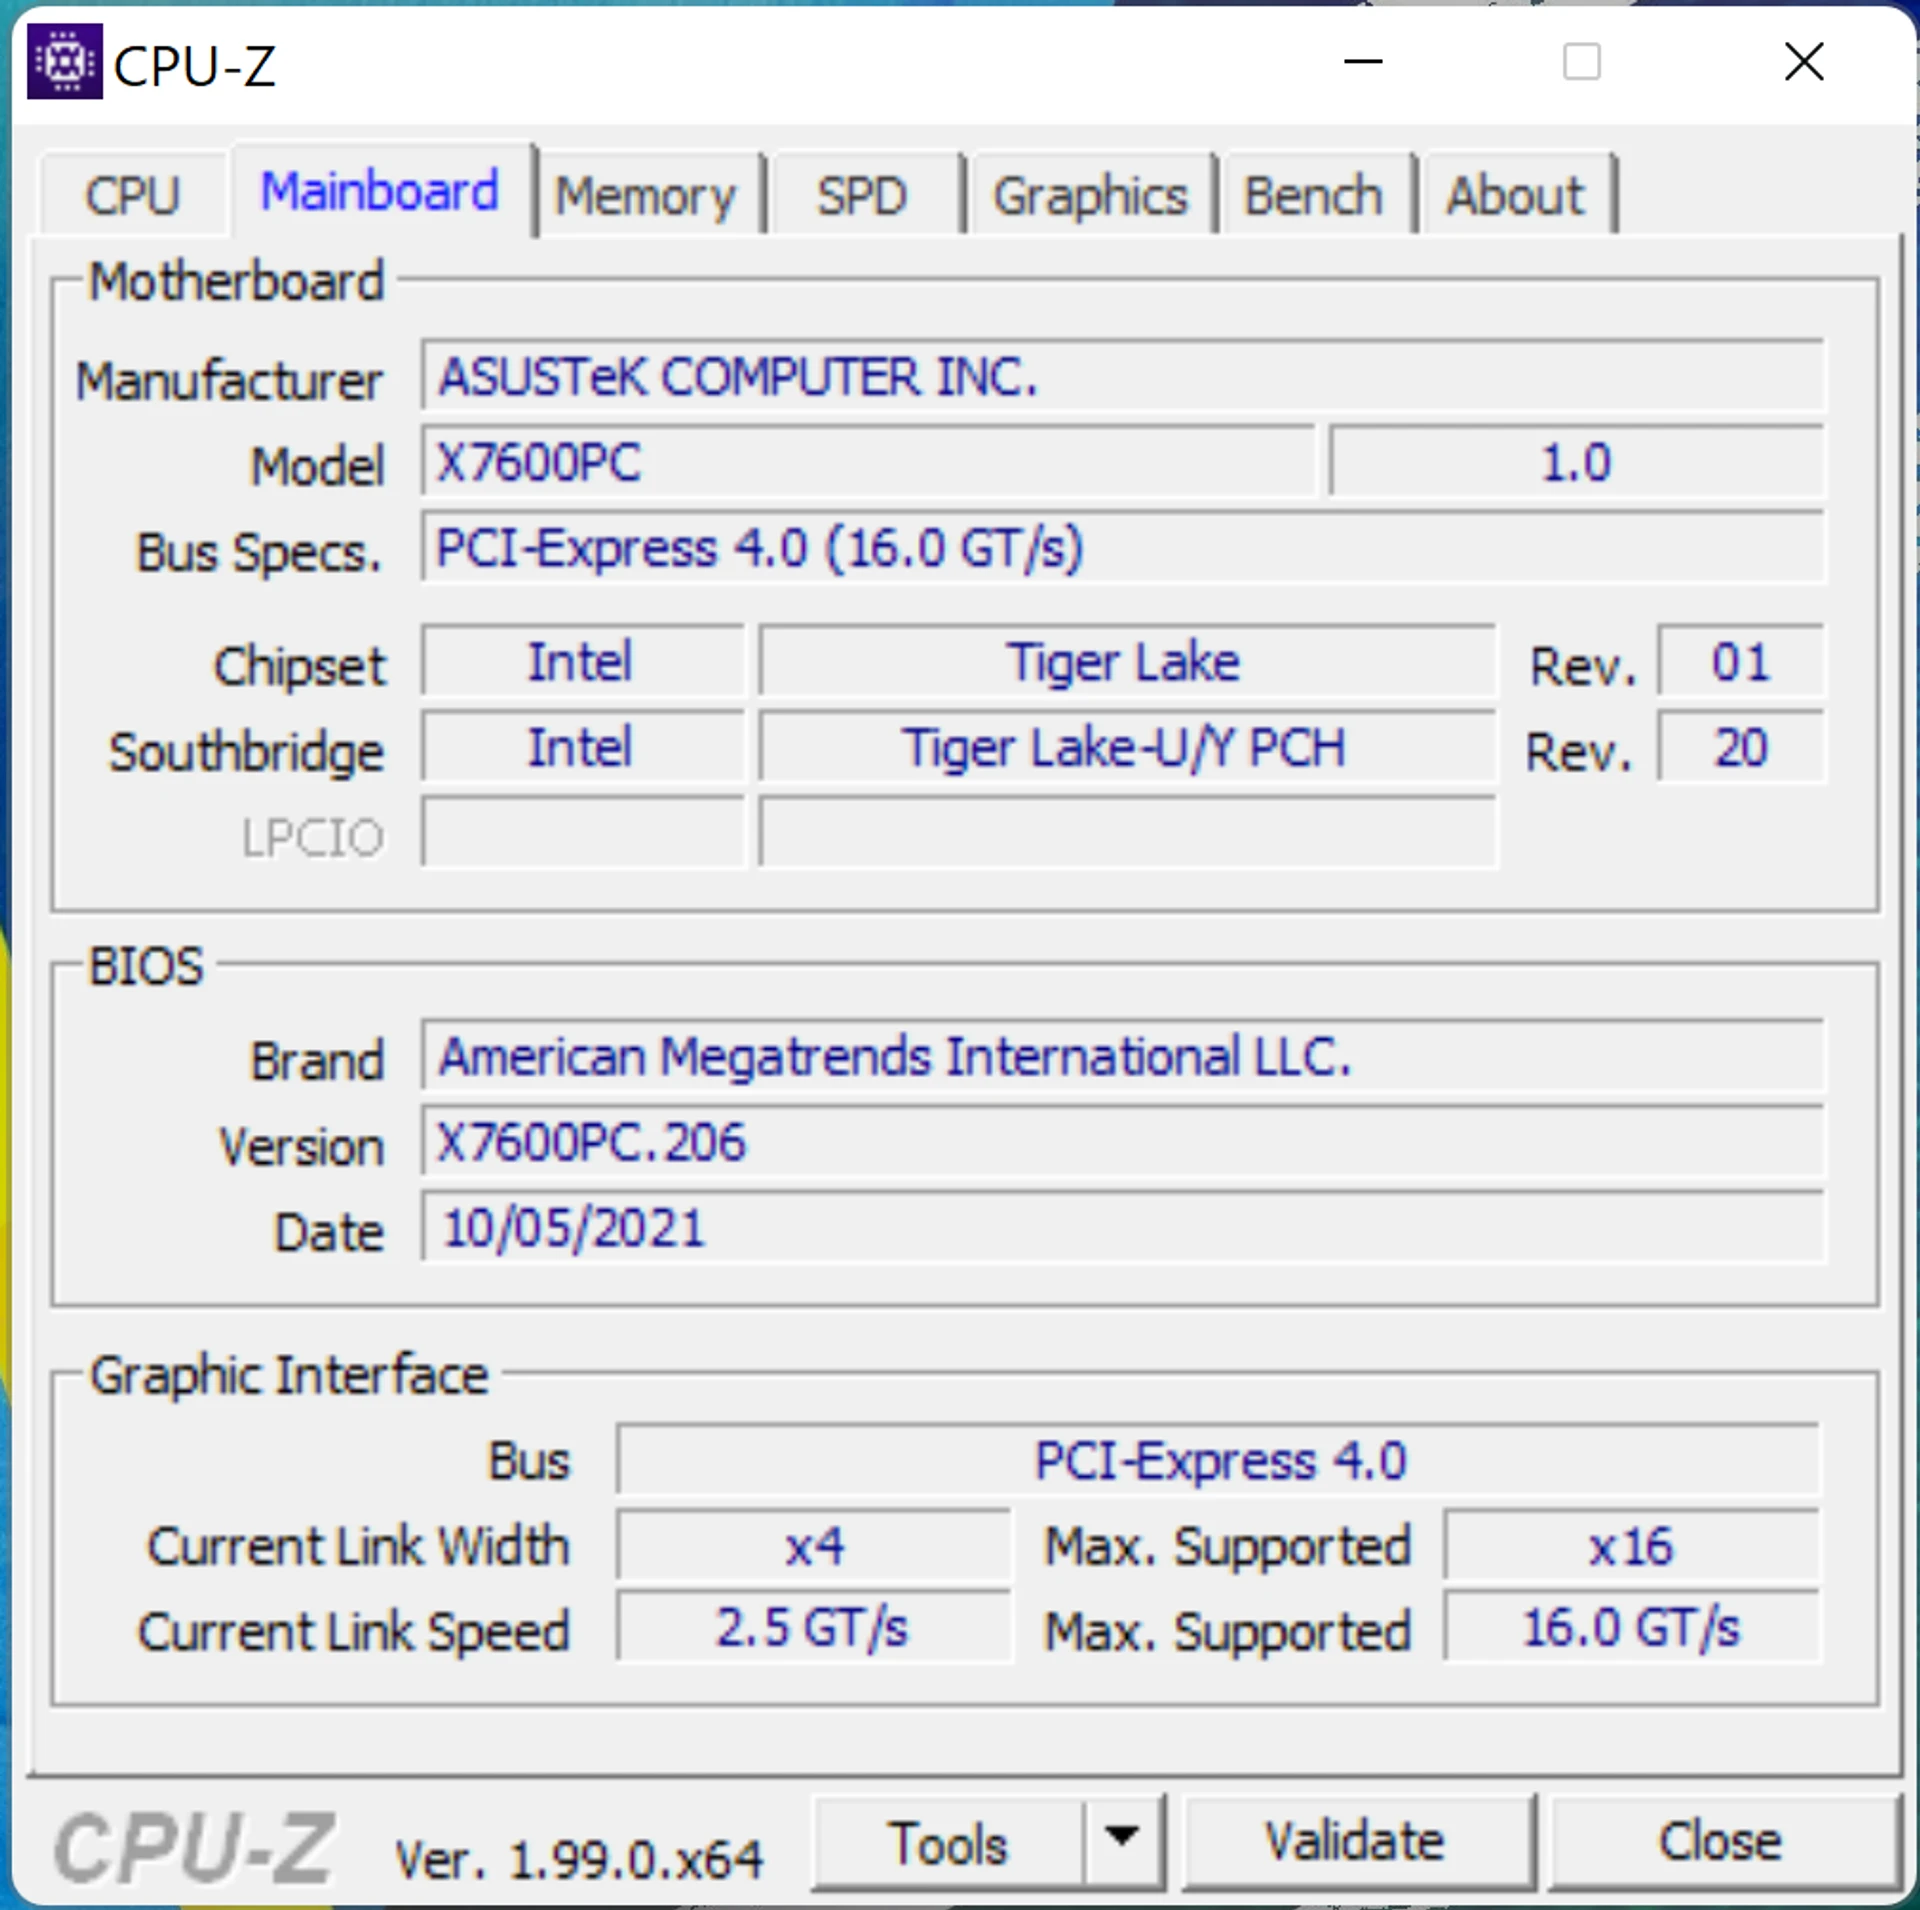Click the Southbridge vendor Intel field
This screenshot has width=1920, height=1910.
pos(583,747)
